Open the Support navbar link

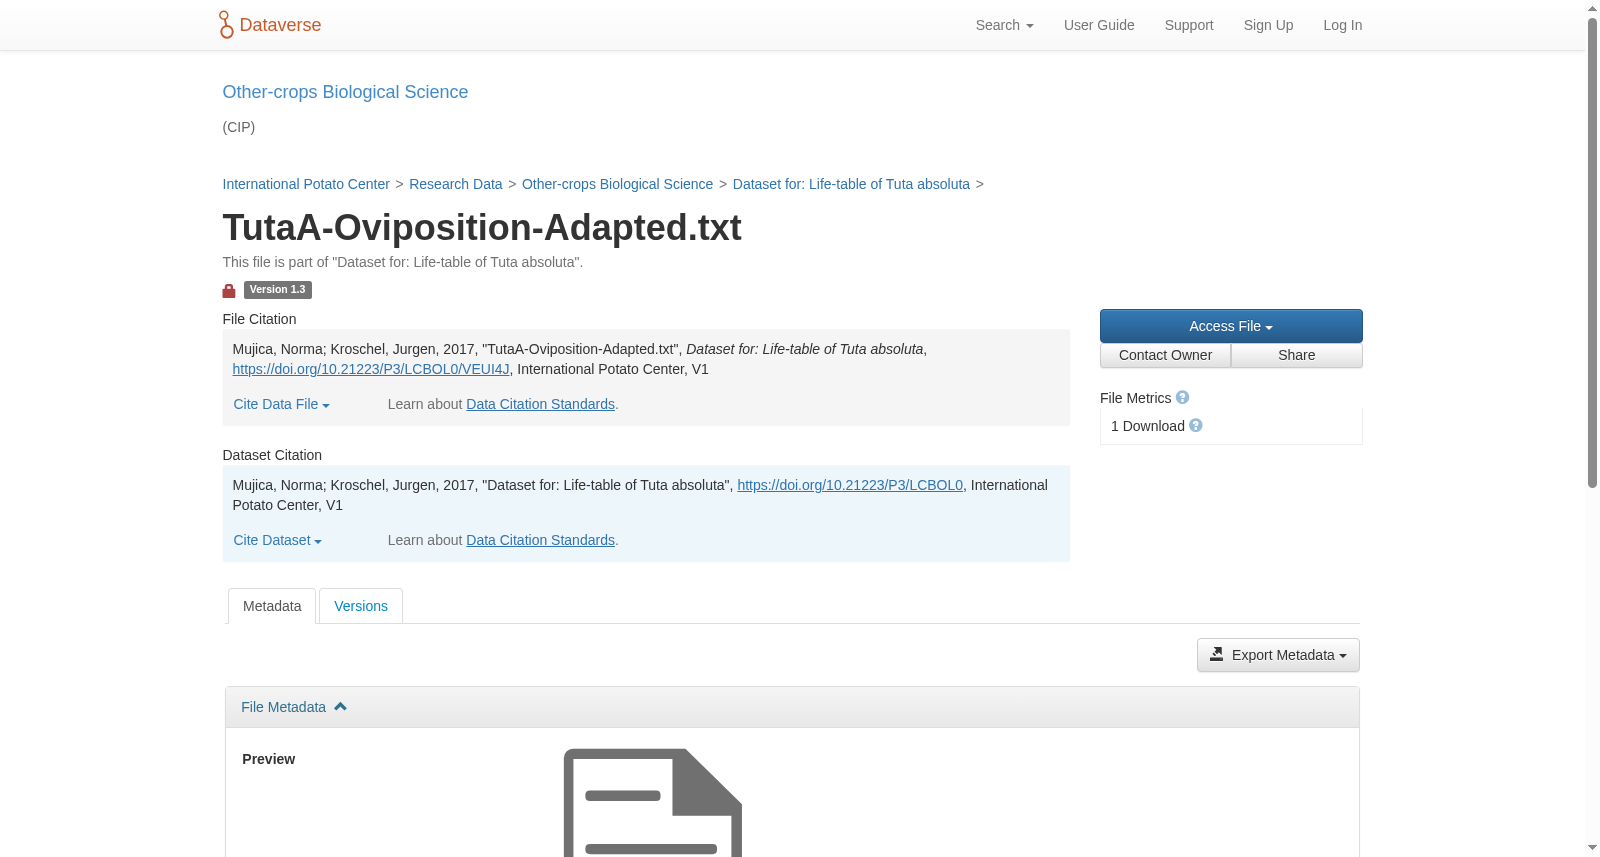tap(1189, 25)
